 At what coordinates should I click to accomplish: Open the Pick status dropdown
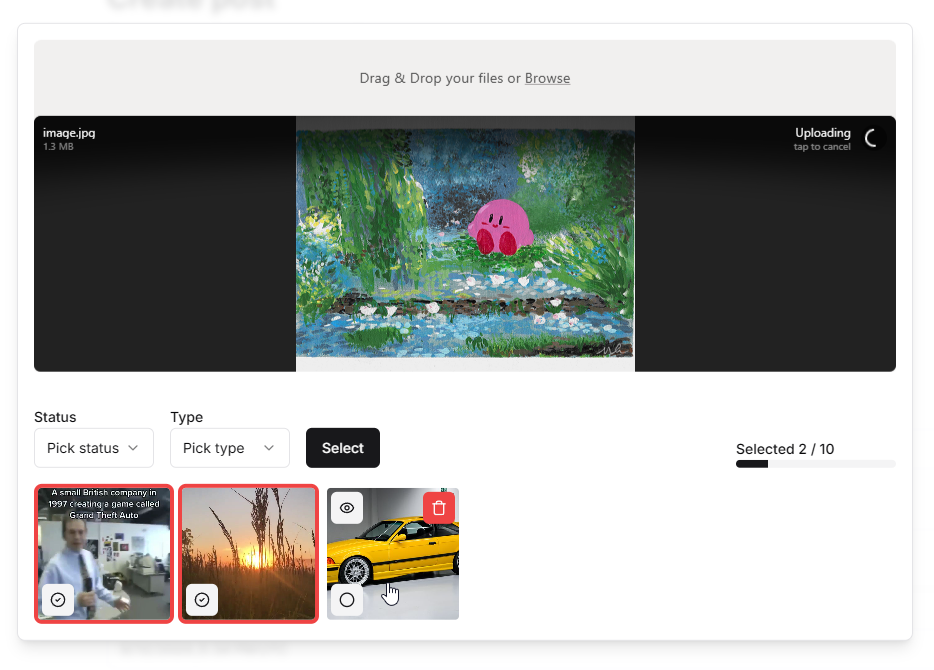coord(94,448)
